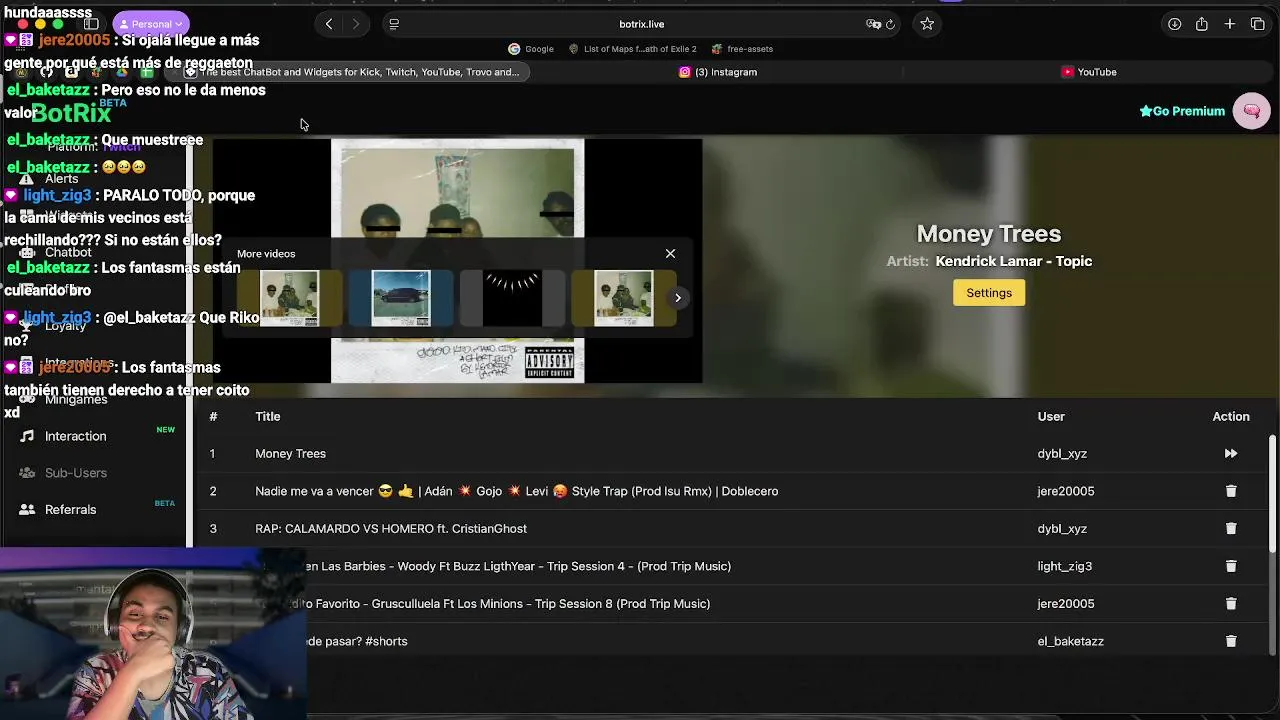Click user el_baketazz in the queue
This screenshot has height=720, width=1280.
(x=1070, y=641)
